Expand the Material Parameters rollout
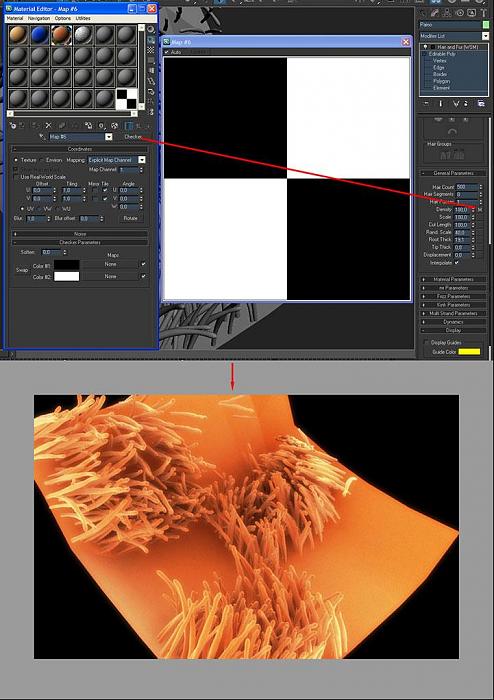Image resolution: width=494 pixels, height=700 pixels. 453,279
